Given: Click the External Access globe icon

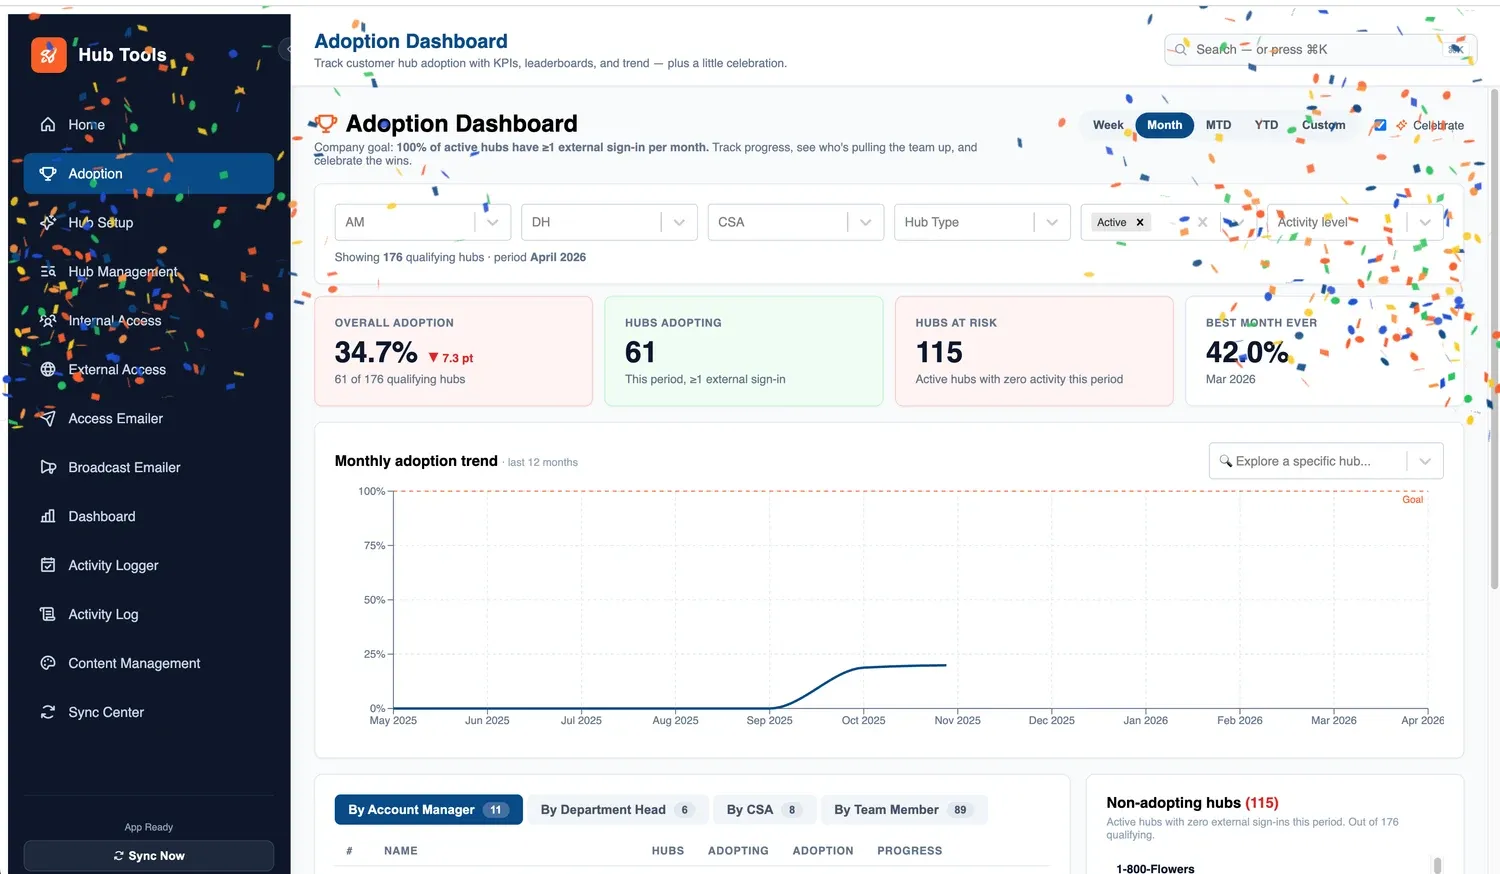Looking at the screenshot, I should (48, 370).
